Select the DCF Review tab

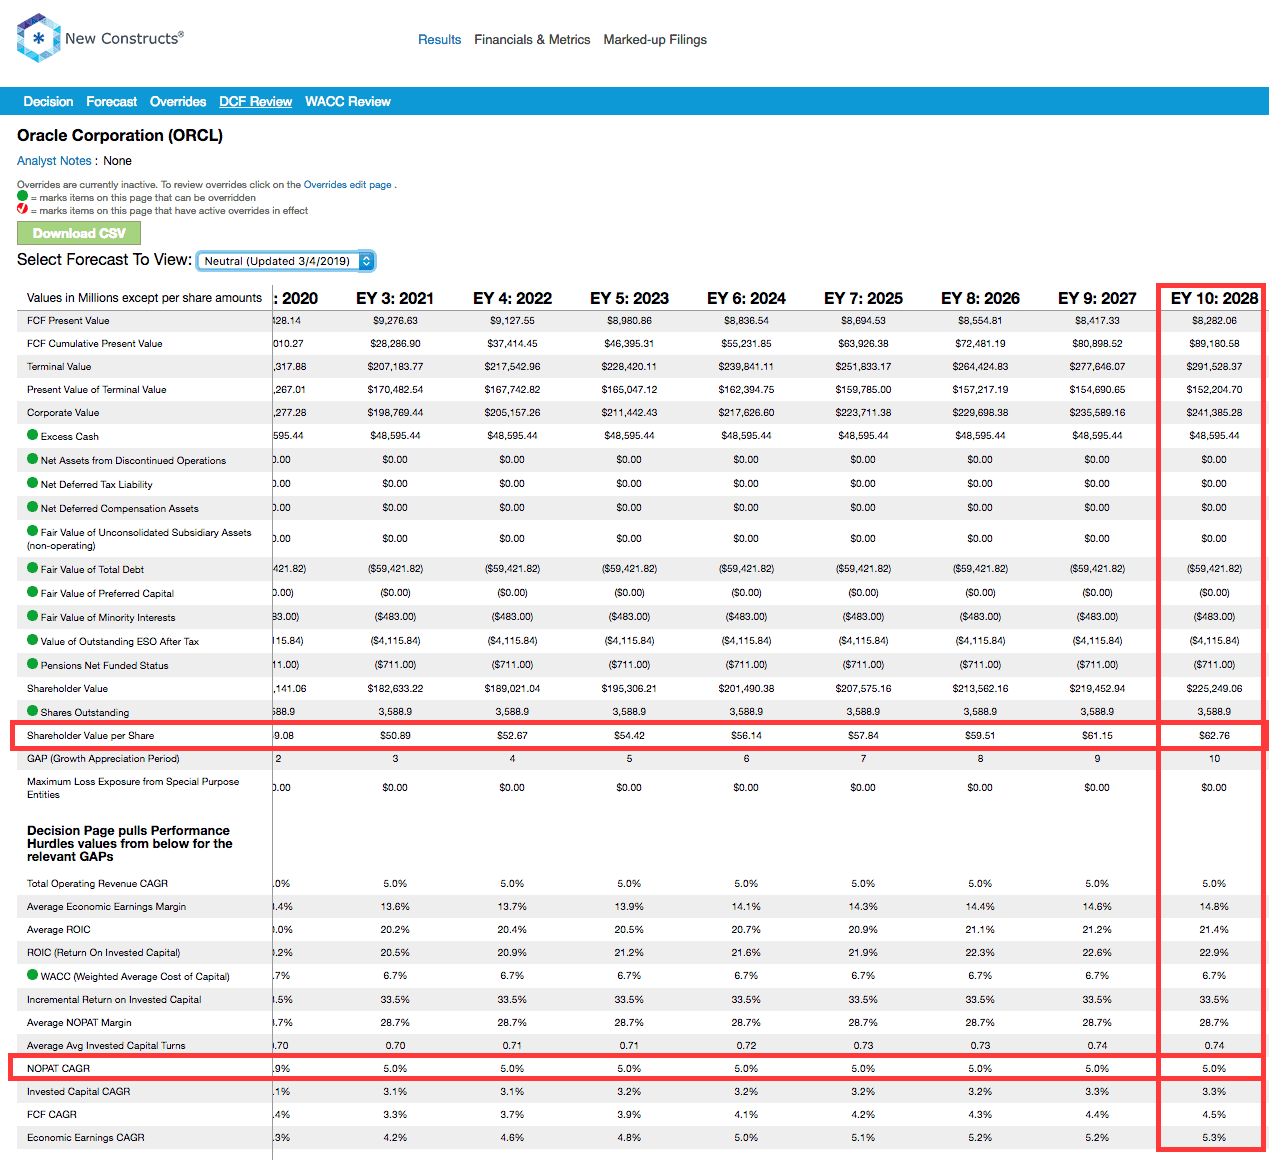click(256, 102)
